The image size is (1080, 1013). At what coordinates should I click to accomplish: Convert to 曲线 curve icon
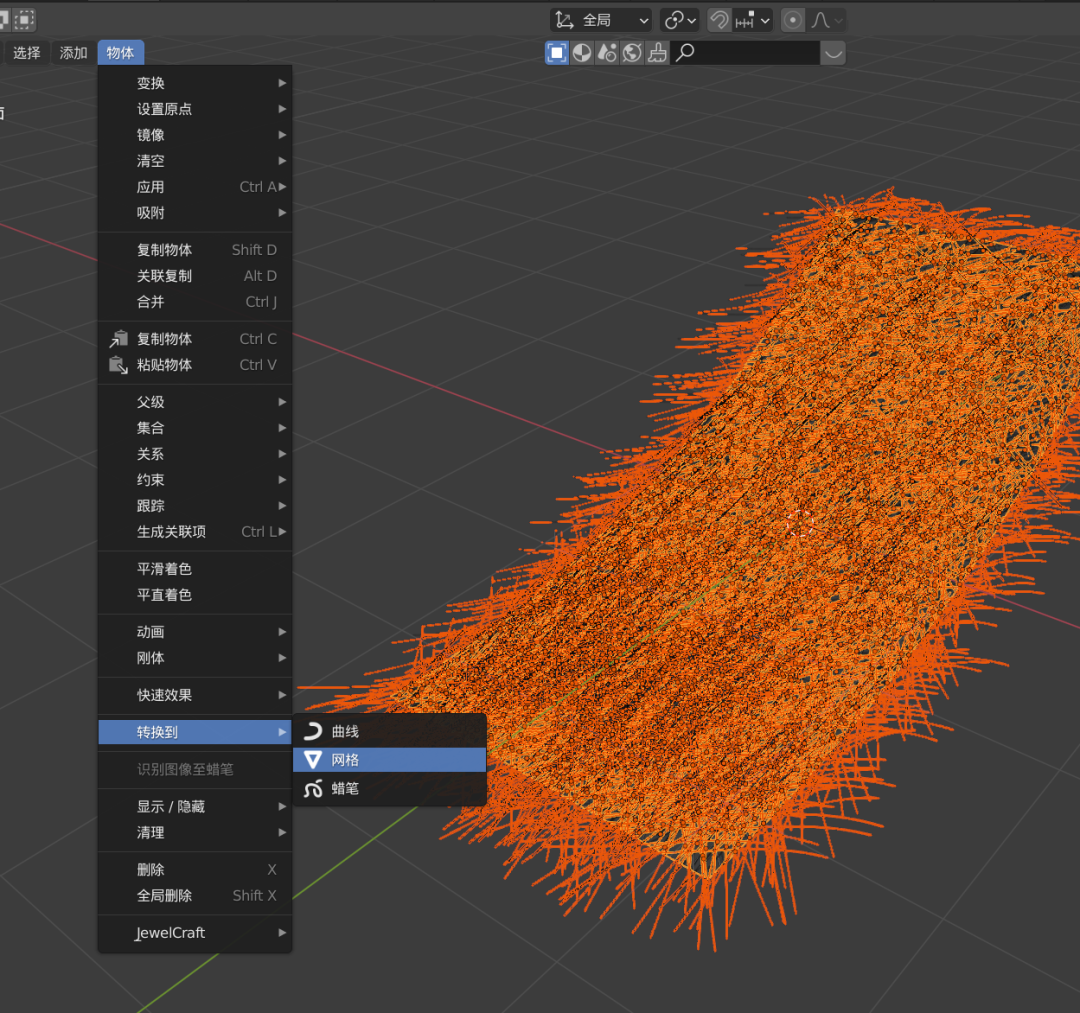coord(313,731)
